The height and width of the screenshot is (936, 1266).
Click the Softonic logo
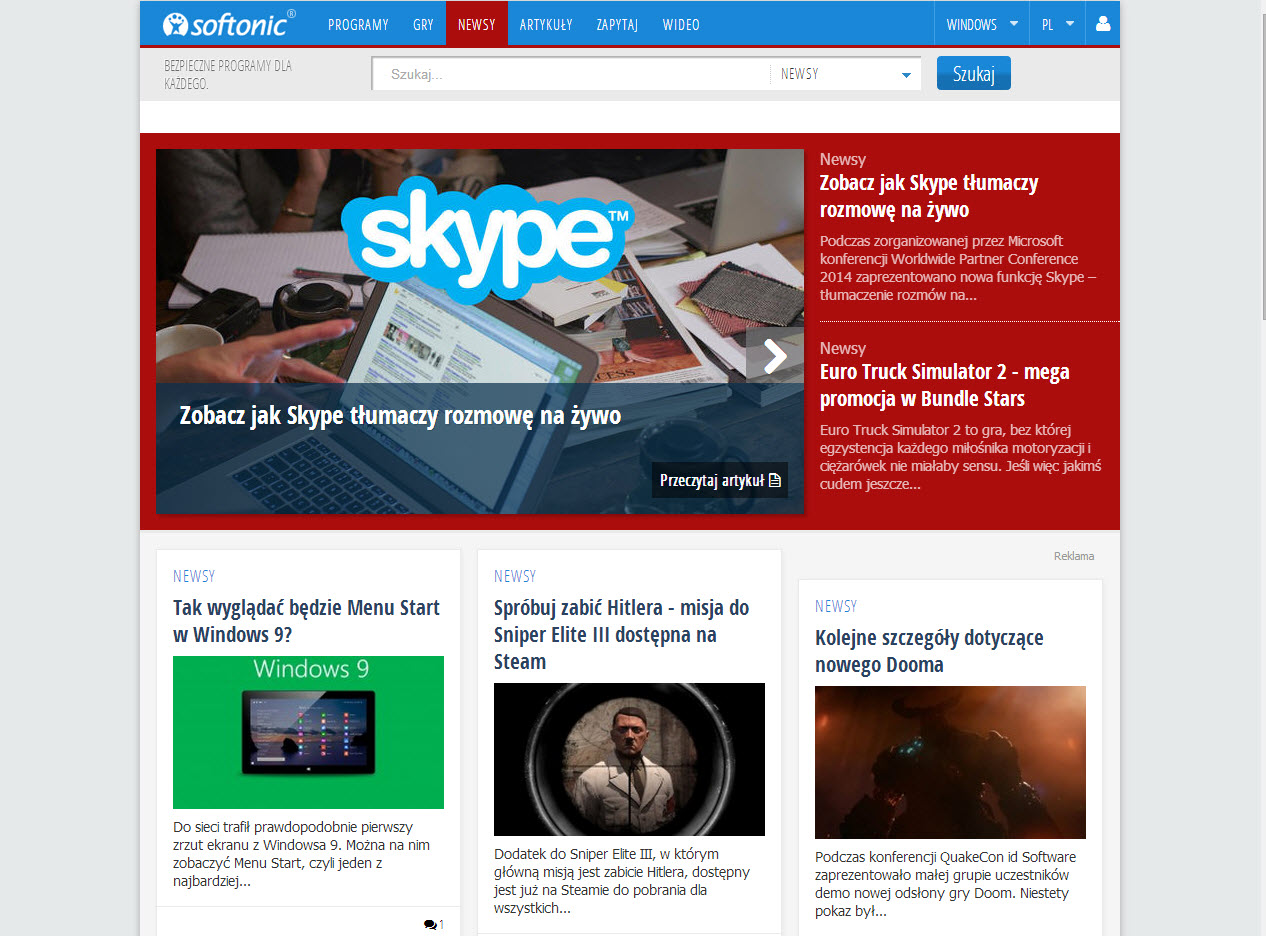point(229,23)
